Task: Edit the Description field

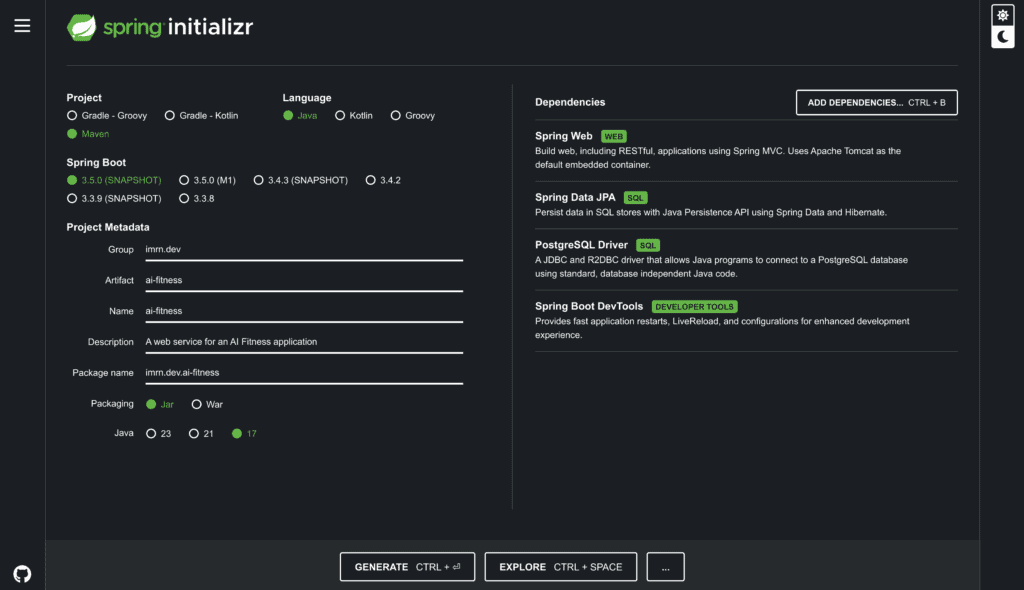Action: click(x=304, y=342)
